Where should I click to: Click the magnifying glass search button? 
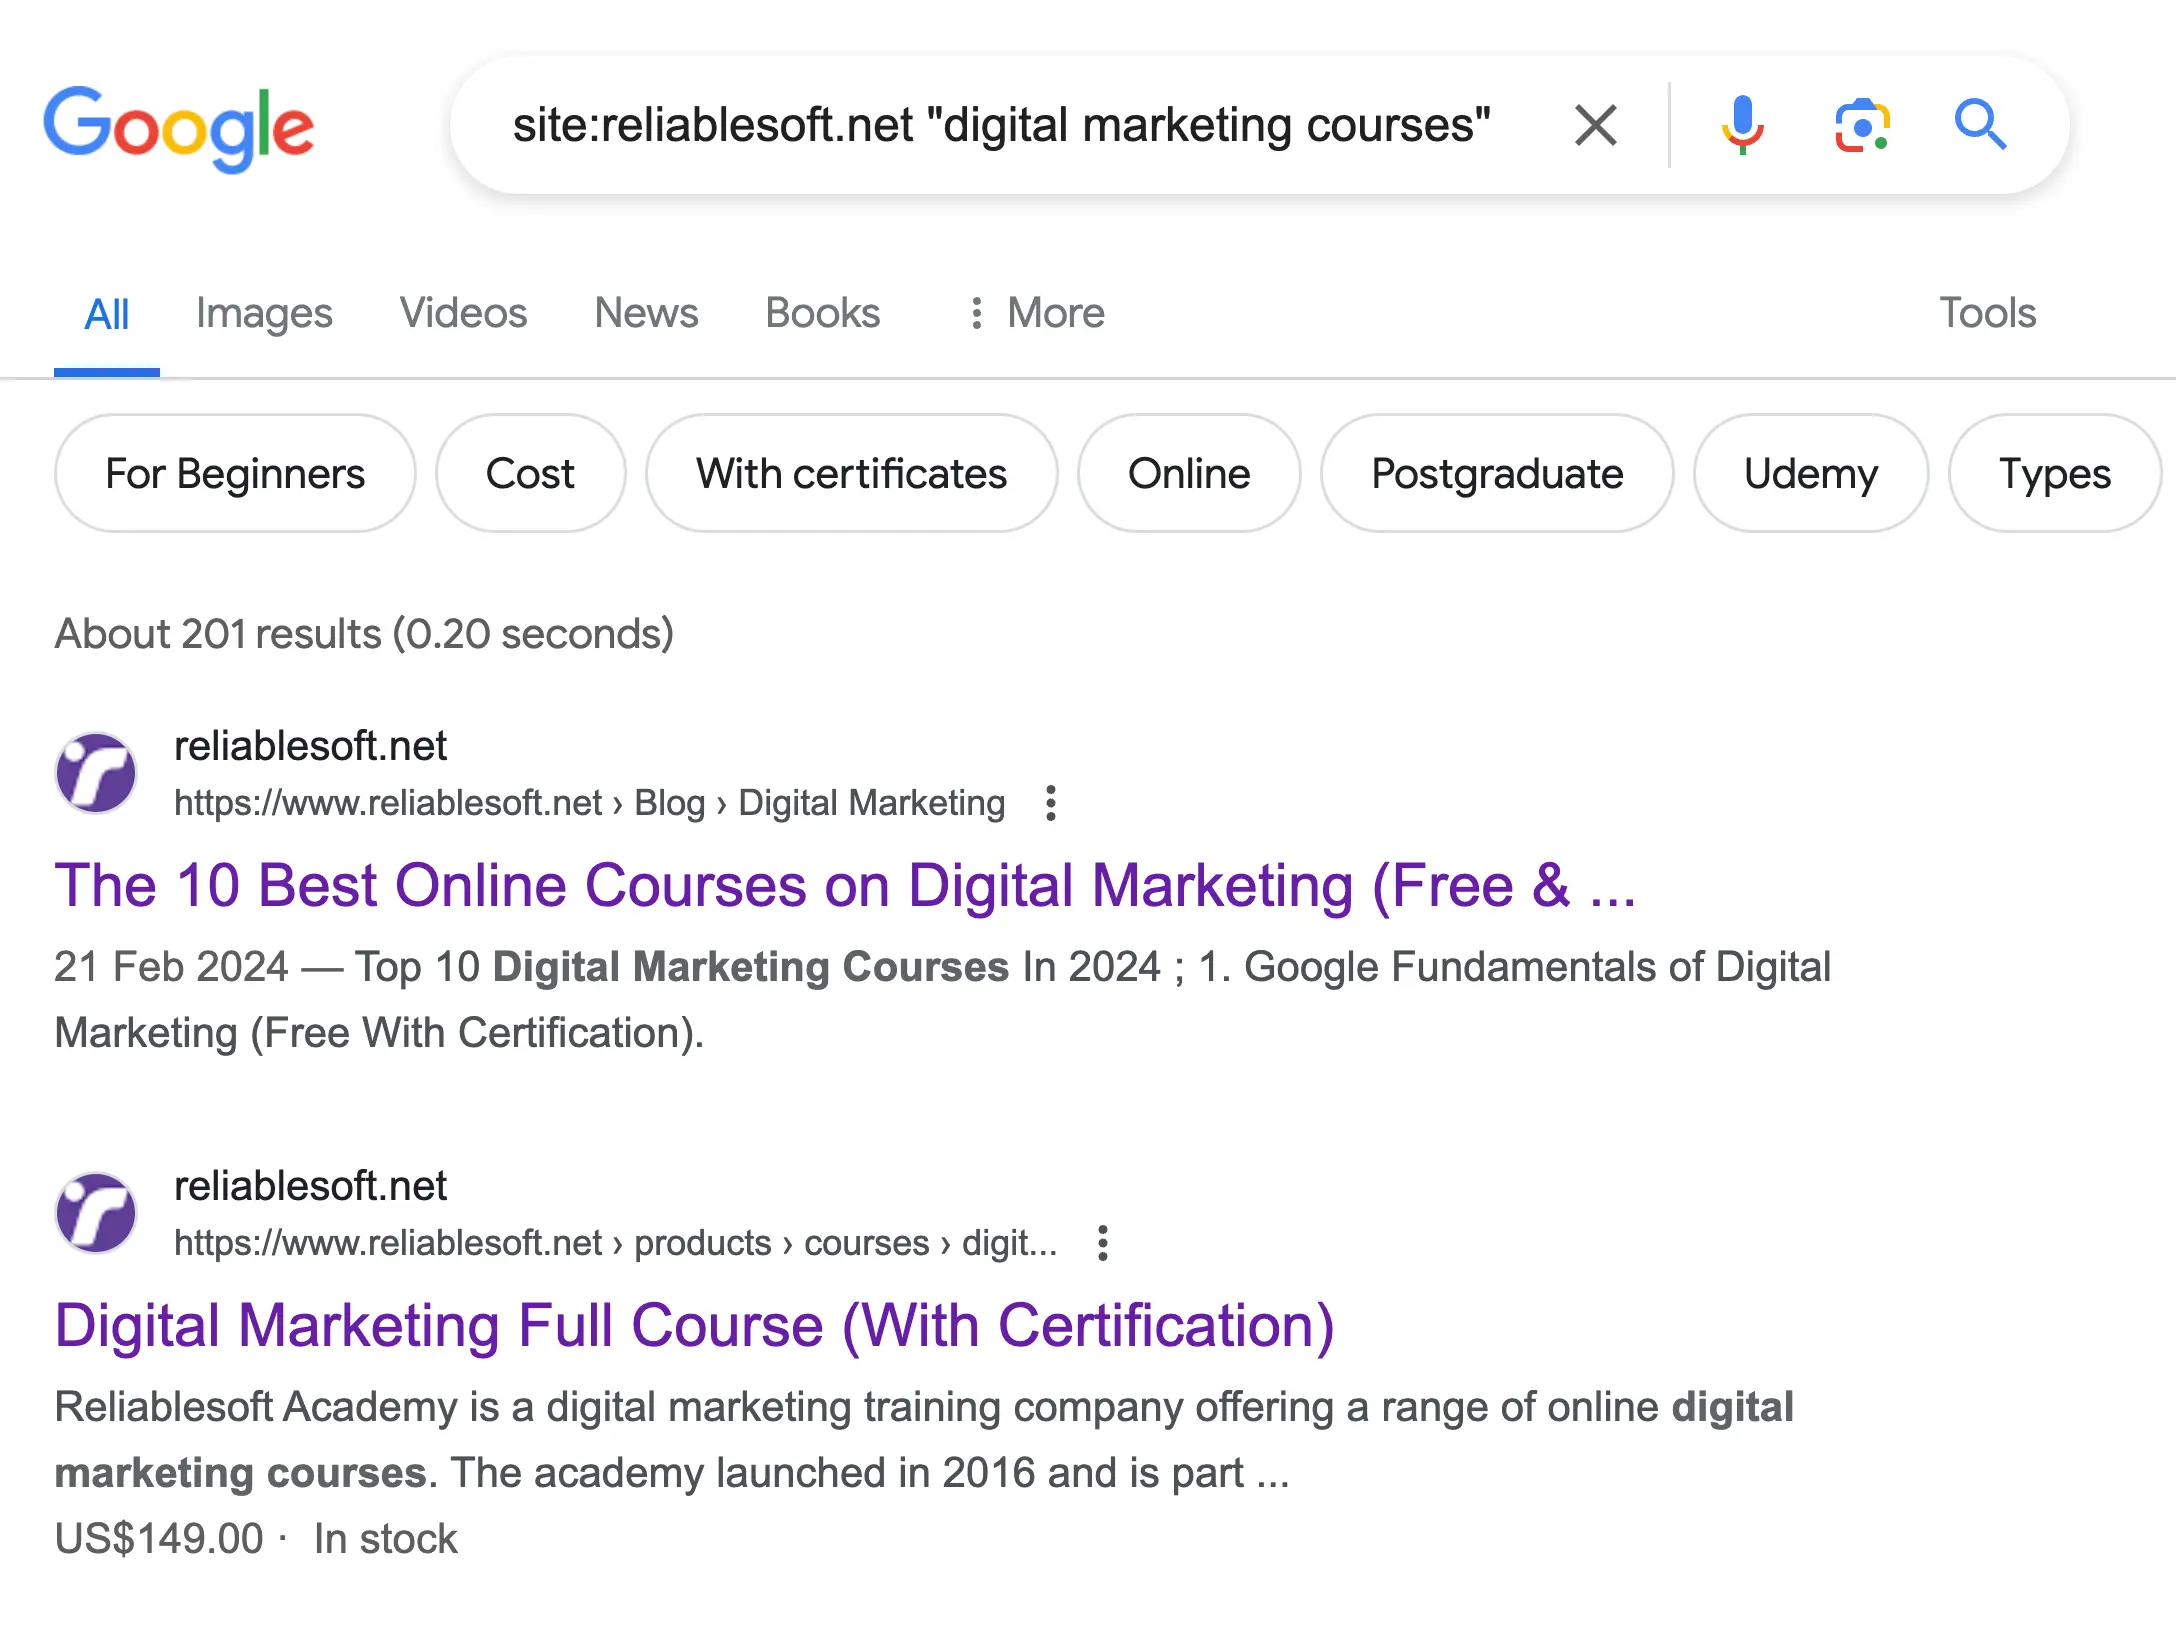[x=1980, y=126]
